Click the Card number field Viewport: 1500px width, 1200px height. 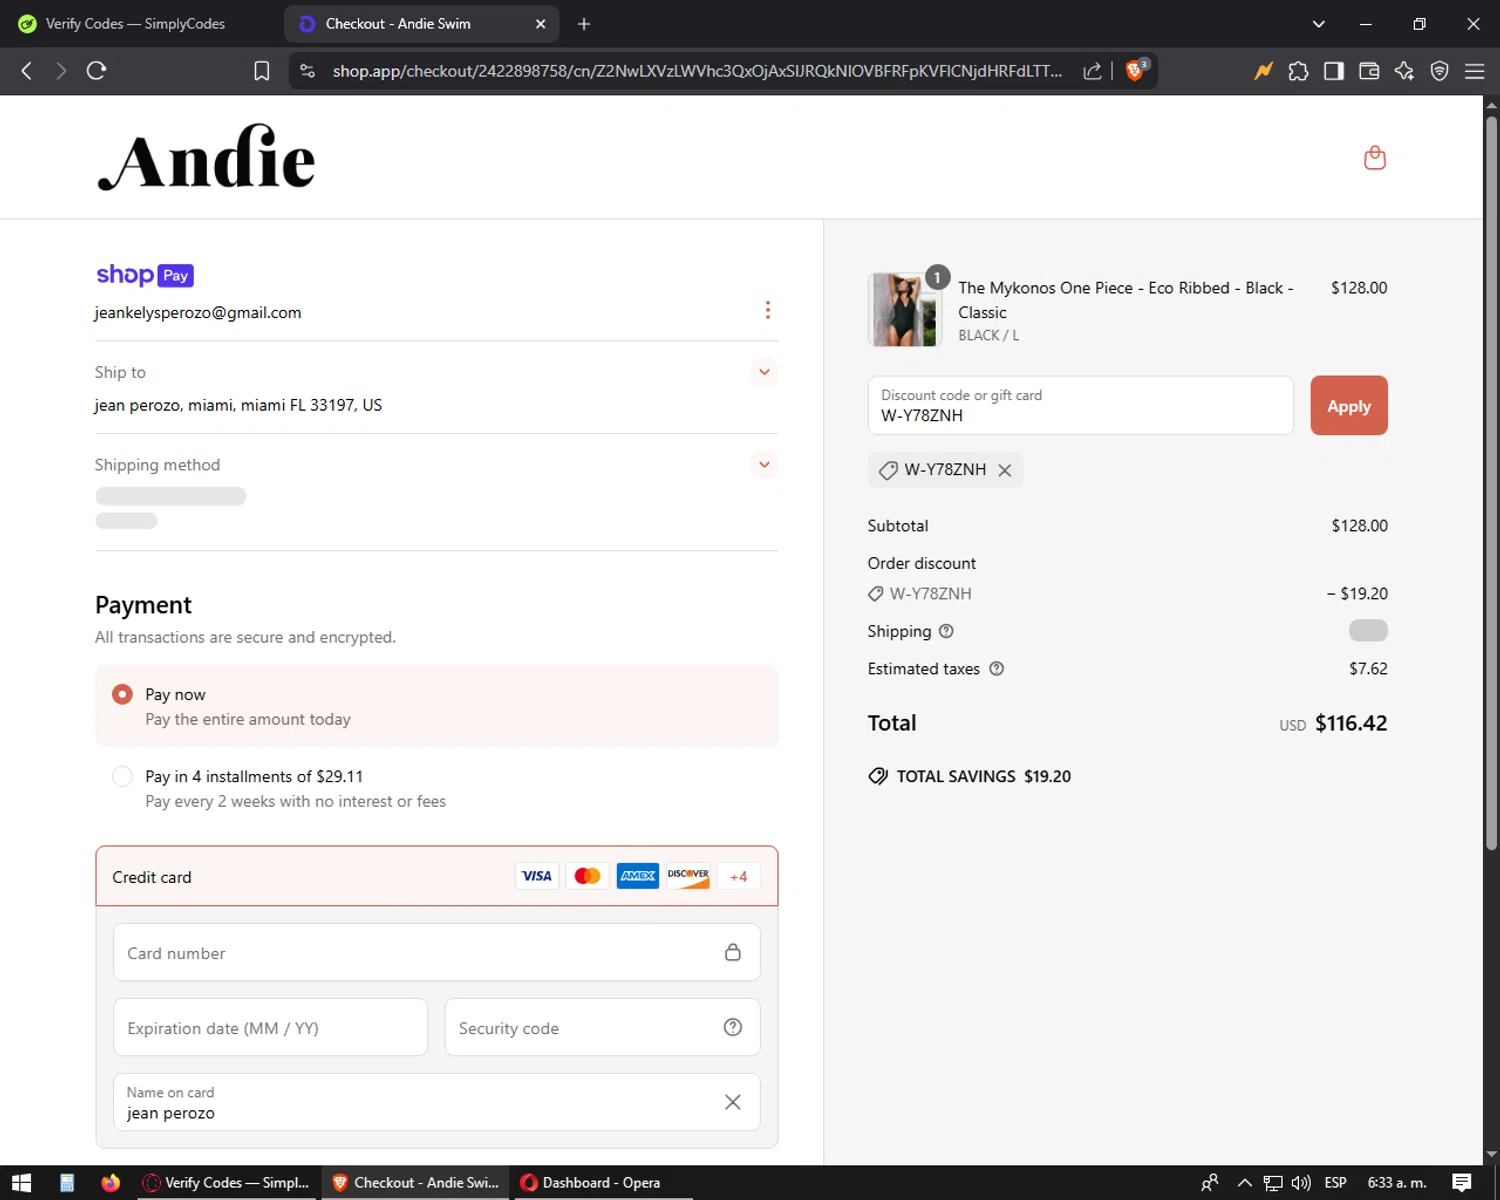[437, 952]
